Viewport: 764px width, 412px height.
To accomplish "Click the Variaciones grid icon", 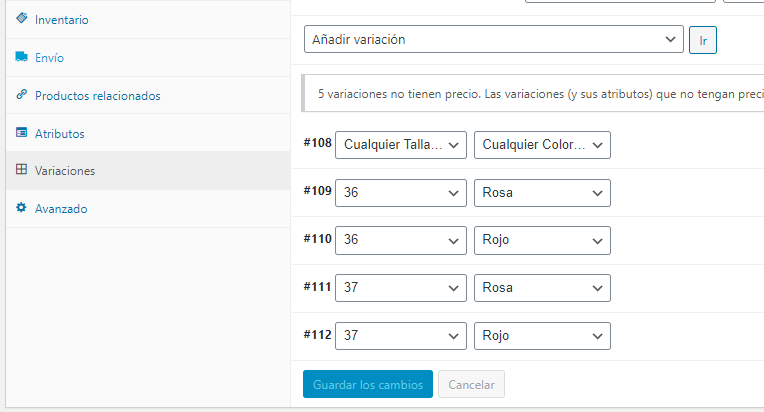I will (x=21, y=170).
